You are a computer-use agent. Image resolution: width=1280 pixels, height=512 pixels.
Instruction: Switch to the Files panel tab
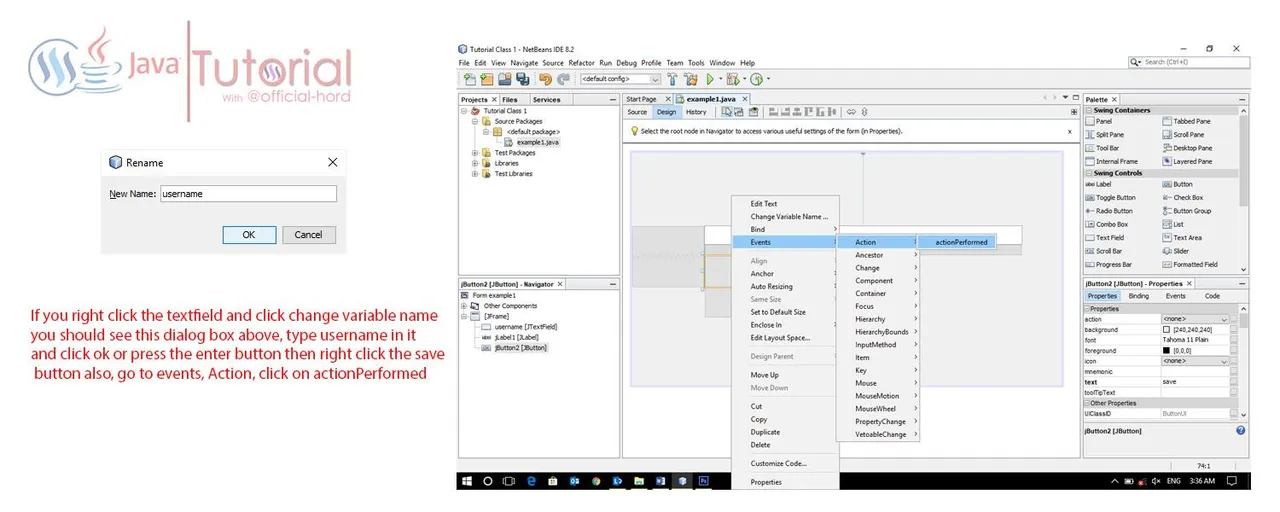click(x=510, y=99)
